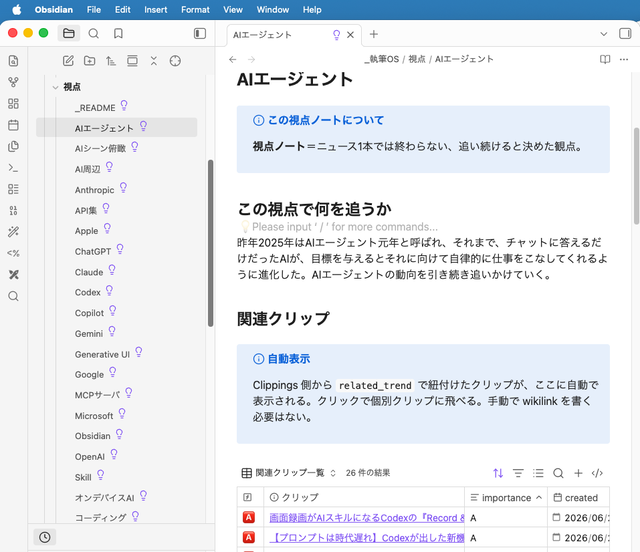Toggle importance column sort arrow
The width and height of the screenshot is (640, 552).
(x=539, y=497)
